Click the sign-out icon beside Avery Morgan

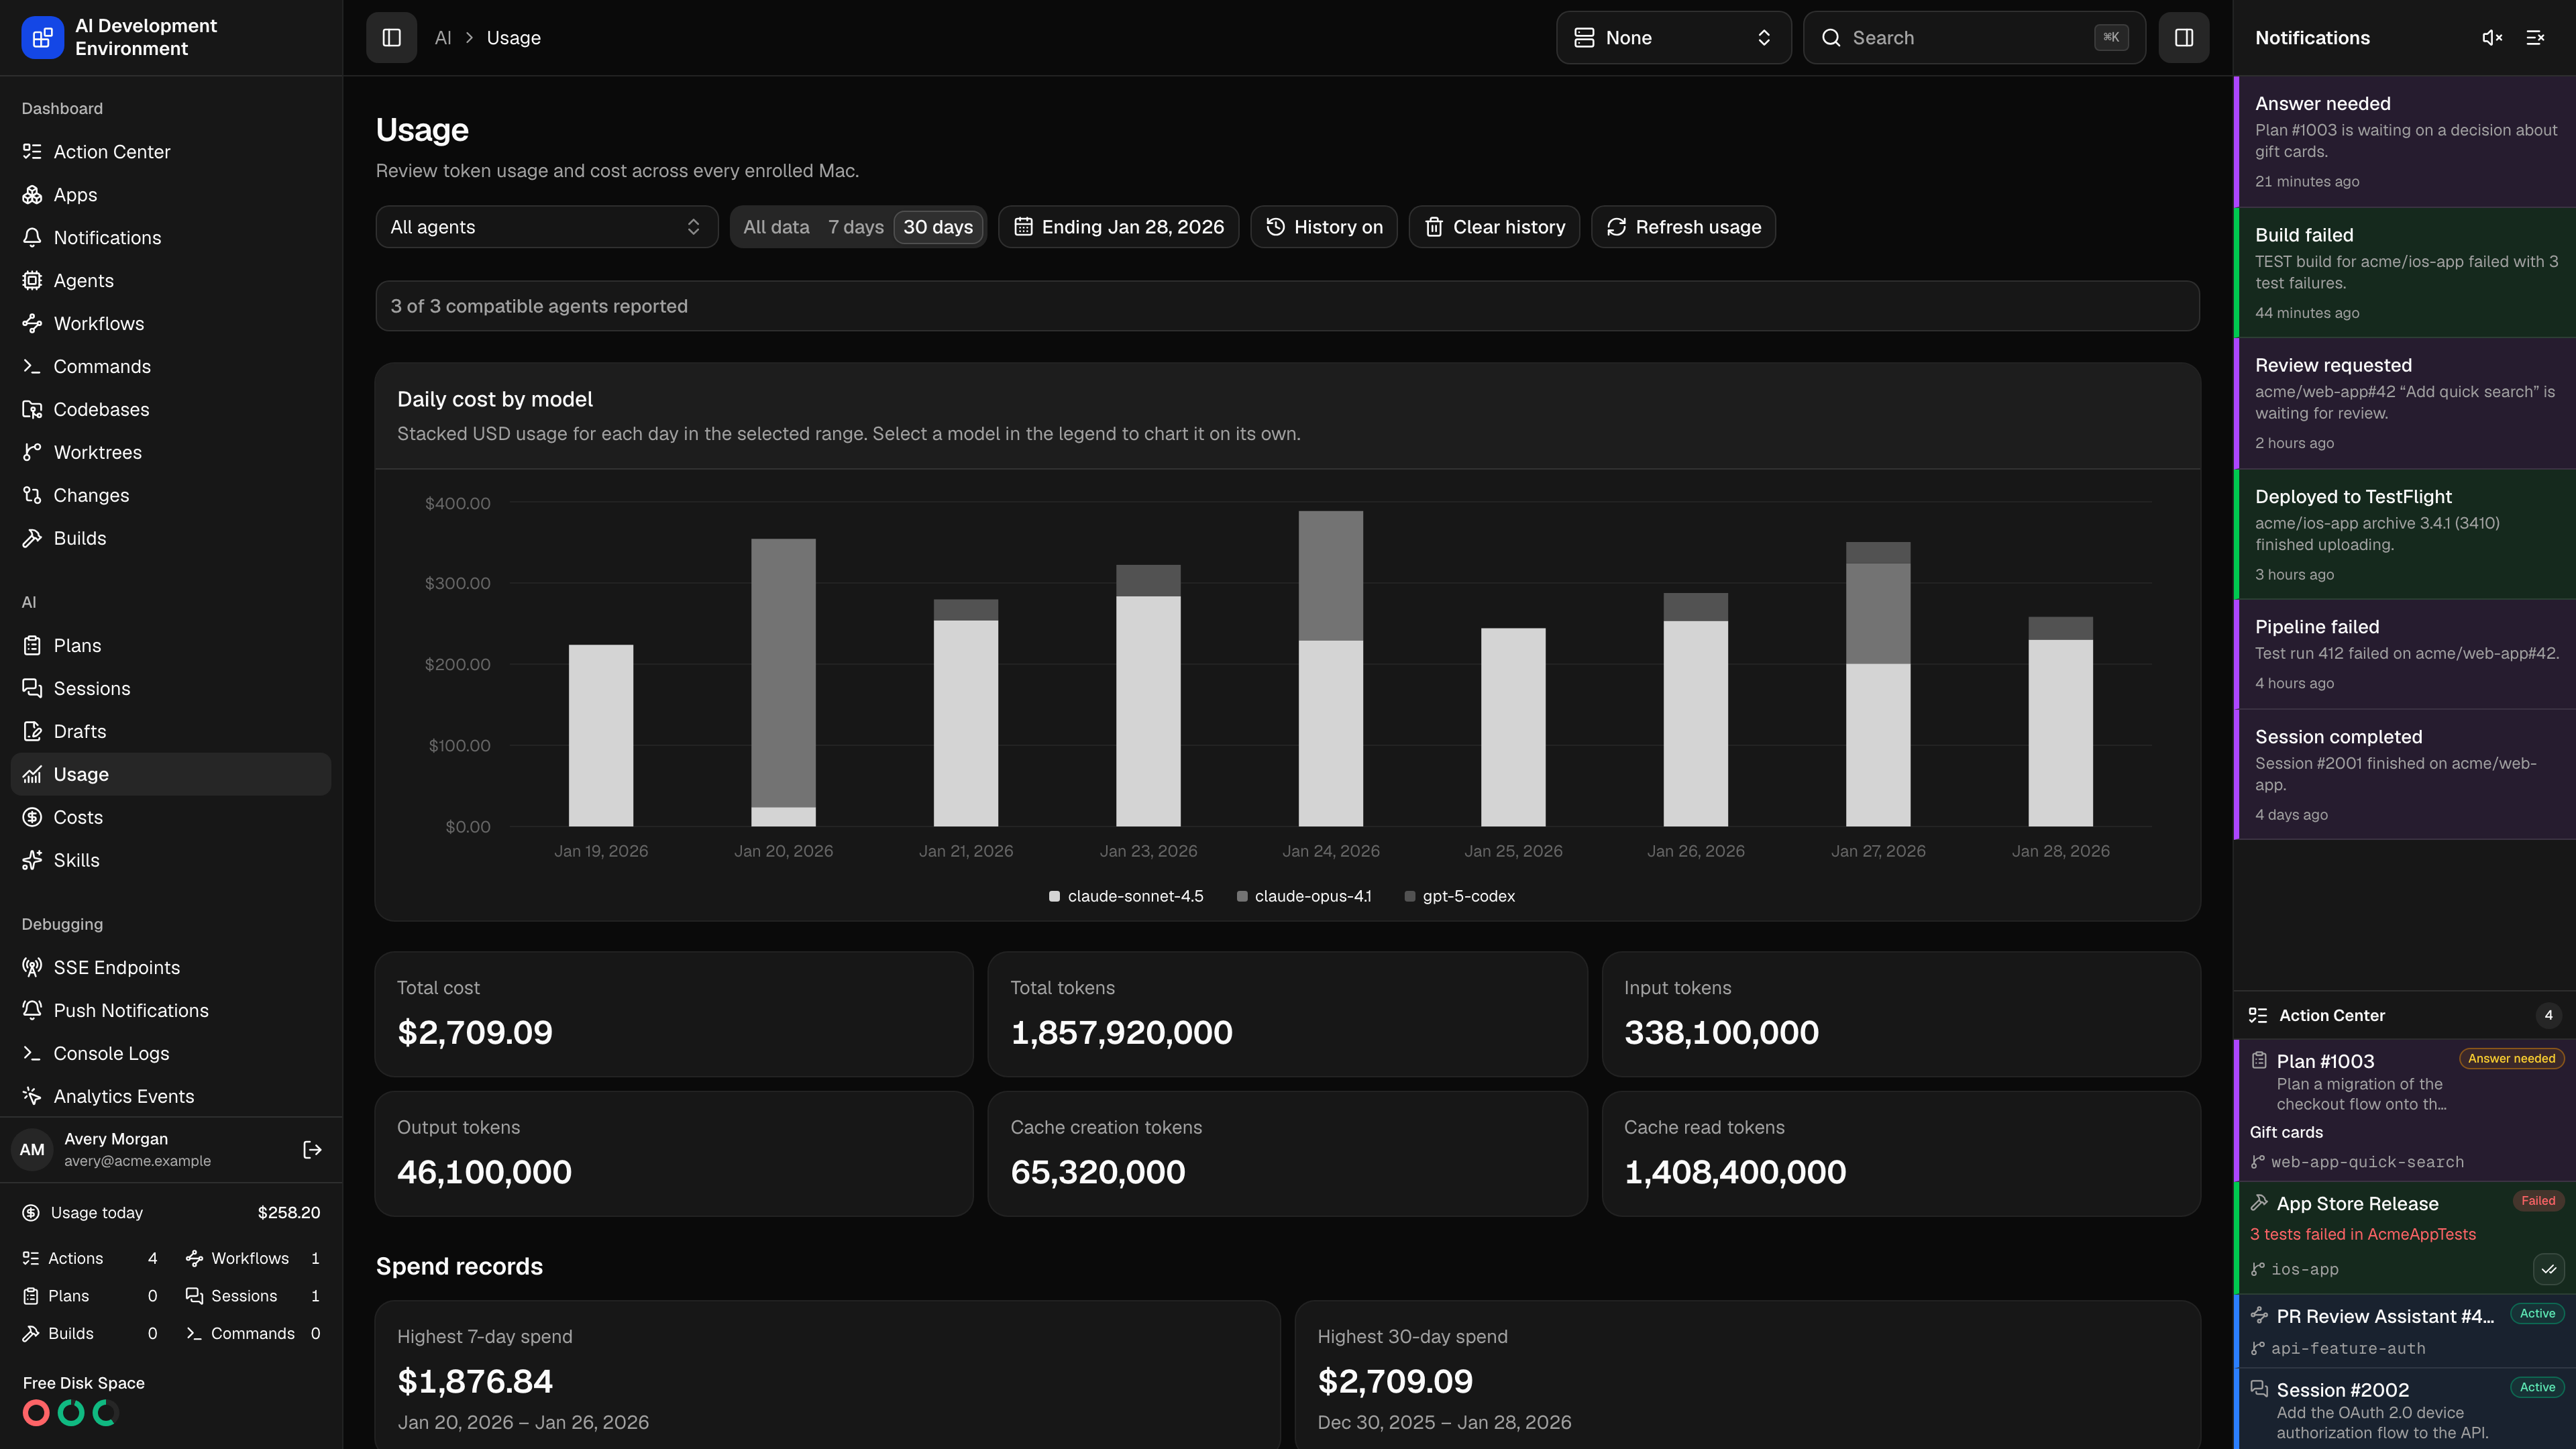pyautogui.click(x=312, y=1150)
